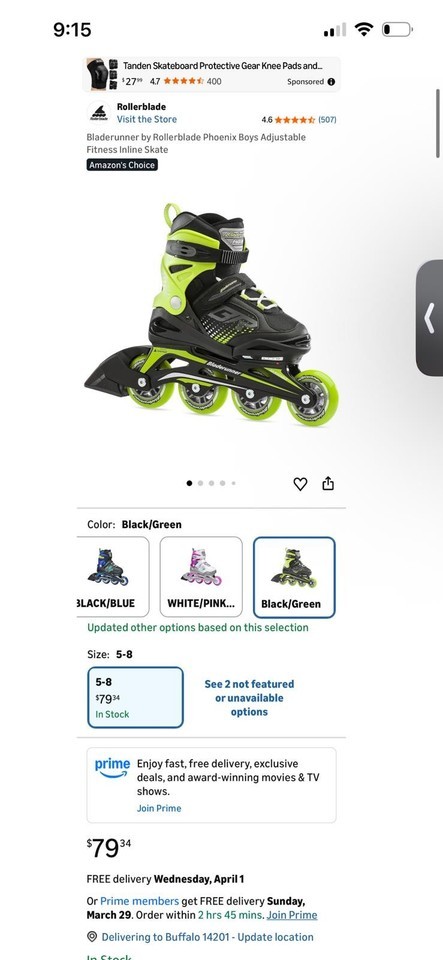This screenshot has width=443, height=960.
Task: Tap the Prime logo
Action: [x=112, y=768]
